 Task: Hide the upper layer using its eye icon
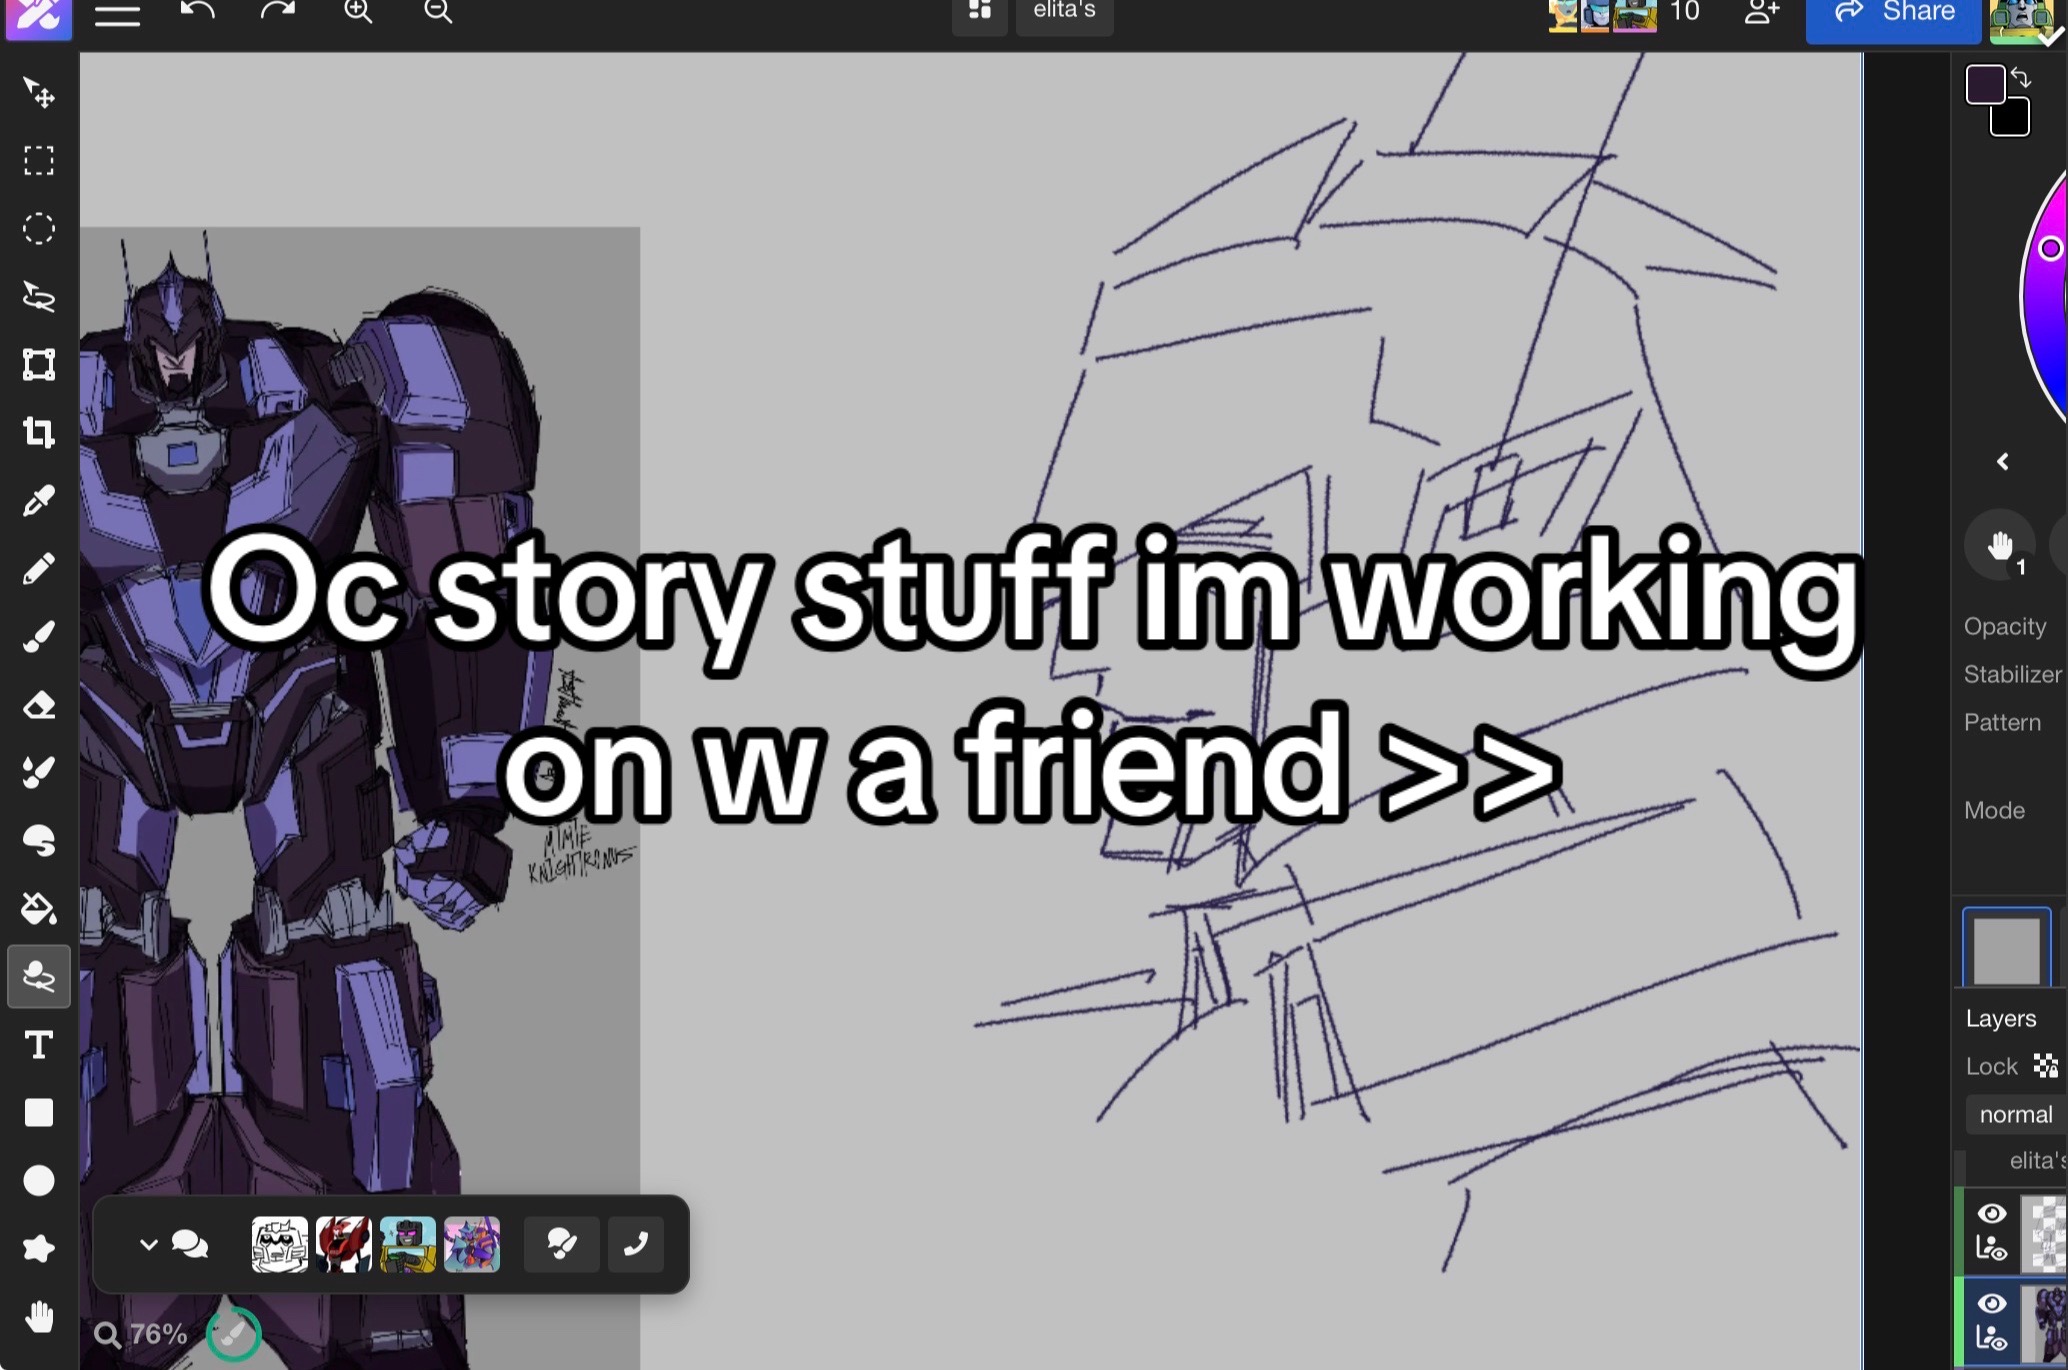(x=1992, y=1213)
